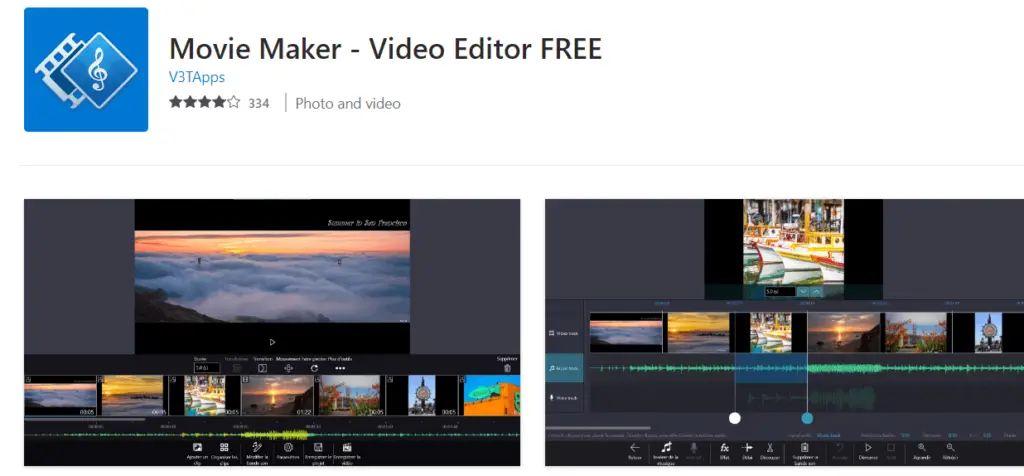1024x476 pixels.
Task: Click the Movie Maker app logo
Action: click(x=86, y=69)
